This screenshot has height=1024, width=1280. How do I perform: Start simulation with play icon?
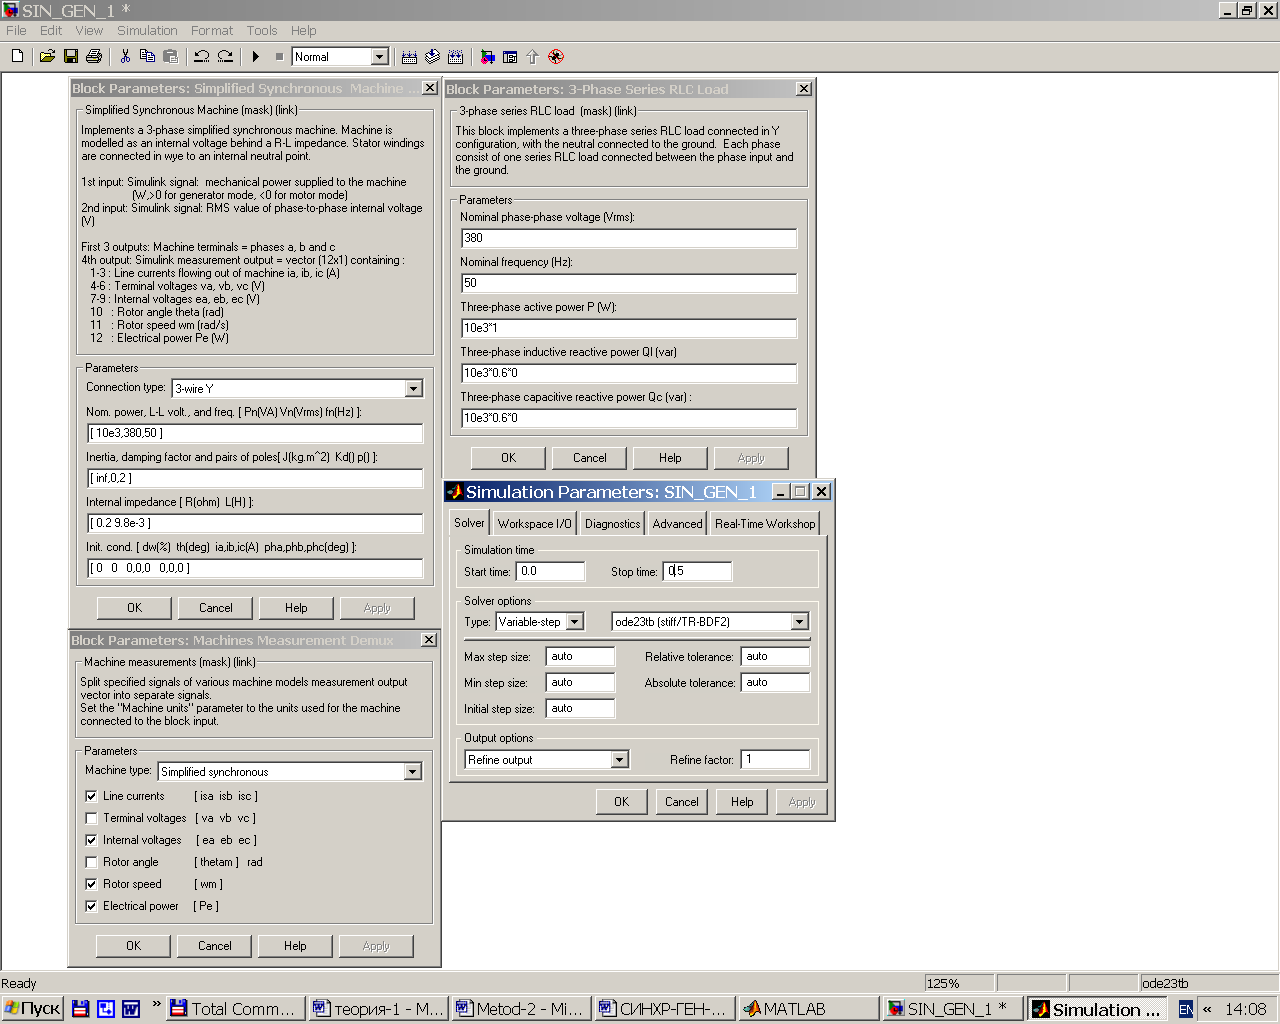click(256, 57)
